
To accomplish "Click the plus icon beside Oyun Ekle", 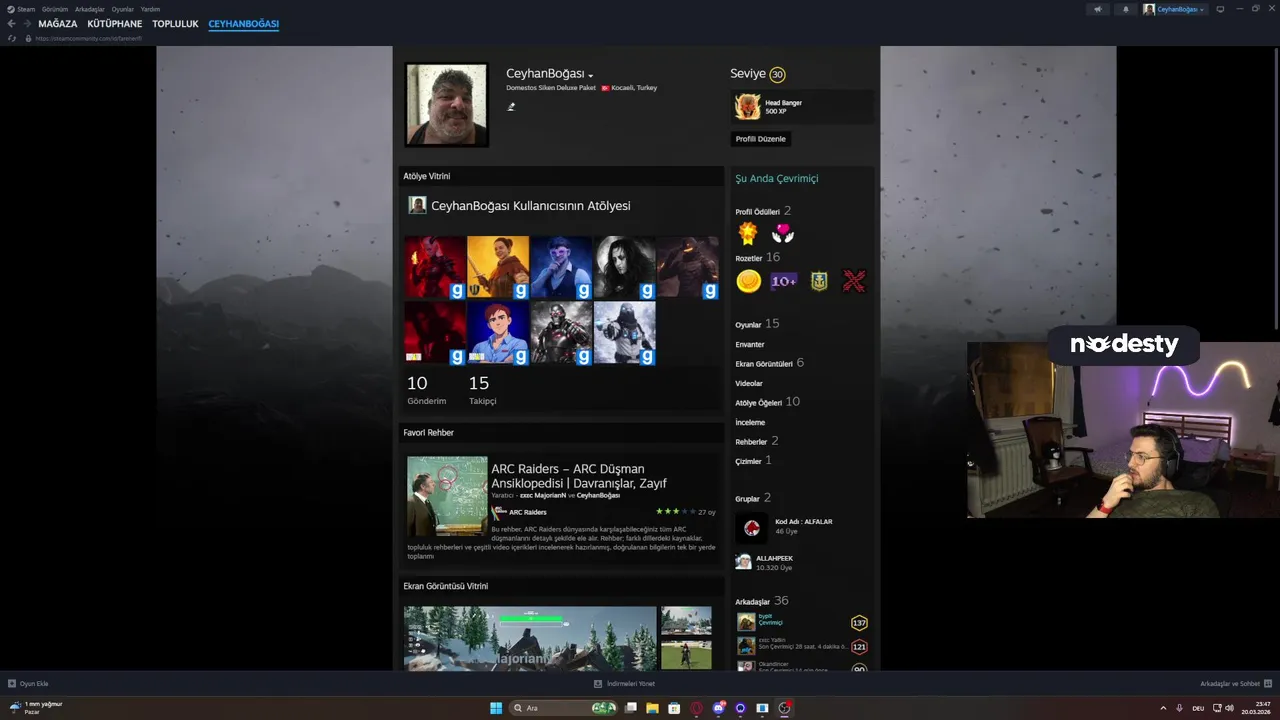I will [x=12, y=684].
